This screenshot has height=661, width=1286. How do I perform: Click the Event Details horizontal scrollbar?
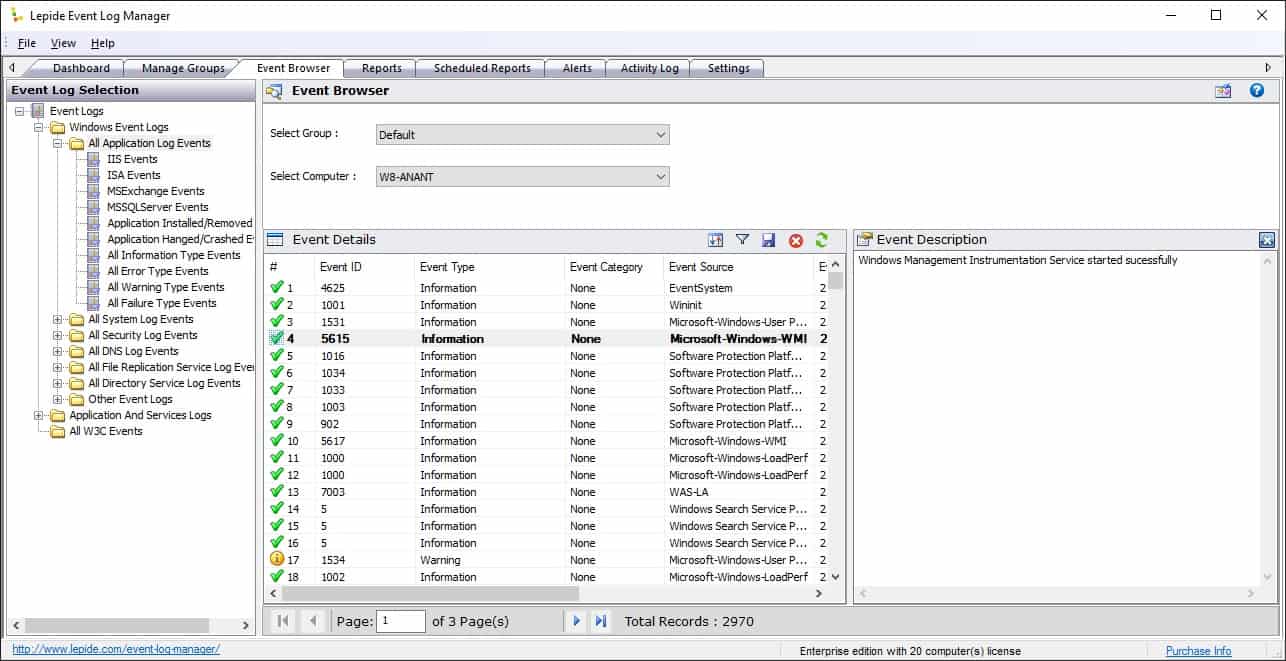click(x=546, y=593)
